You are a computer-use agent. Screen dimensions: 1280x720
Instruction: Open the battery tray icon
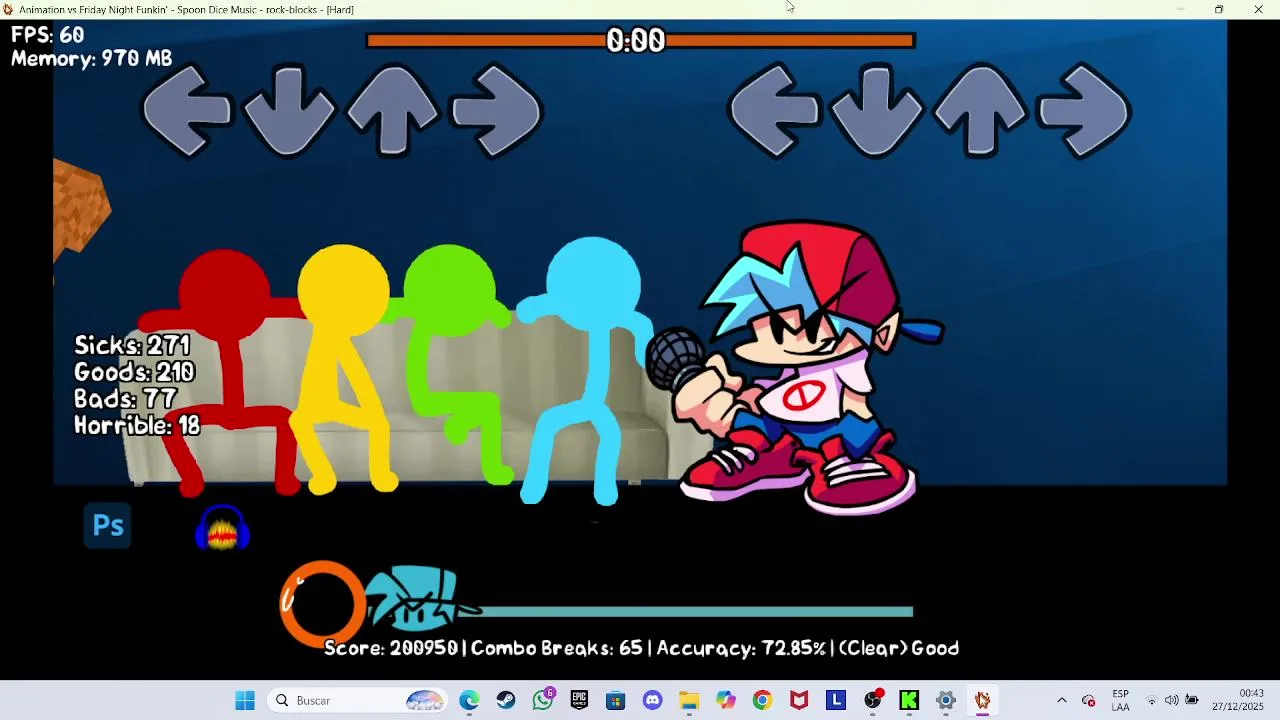[1192, 701]
